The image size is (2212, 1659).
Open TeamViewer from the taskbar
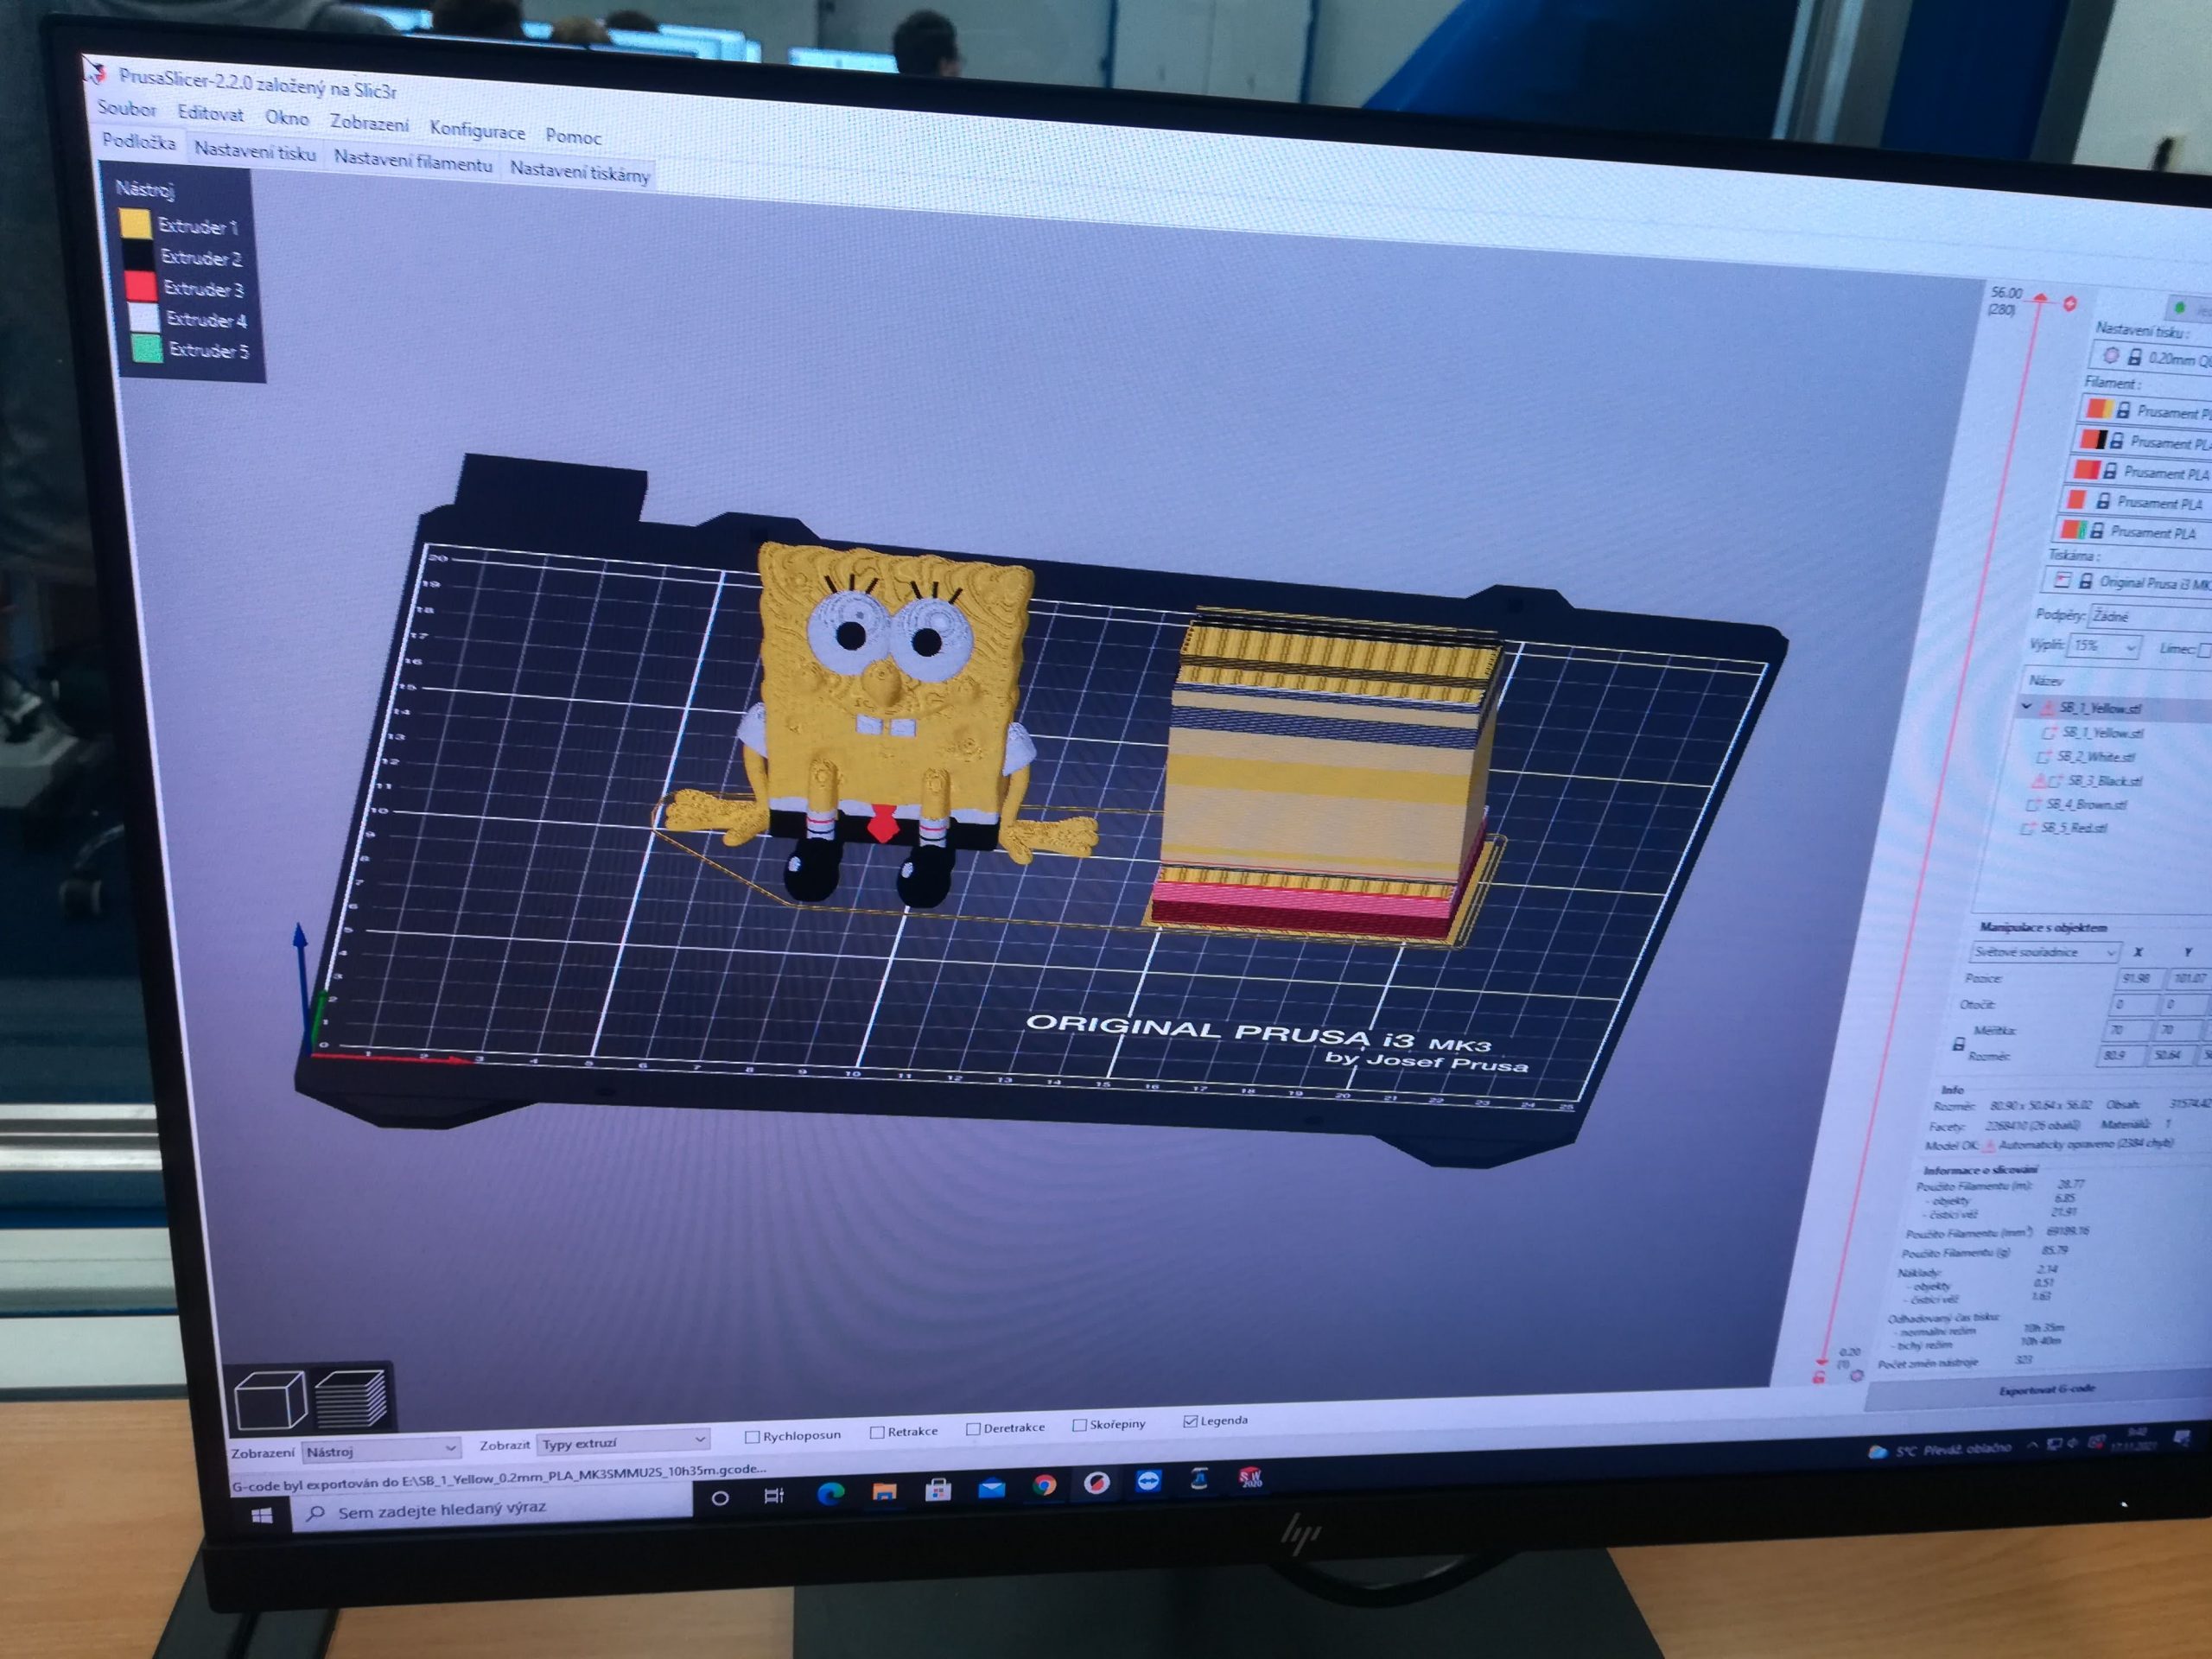click(x=1148, y=1482)
